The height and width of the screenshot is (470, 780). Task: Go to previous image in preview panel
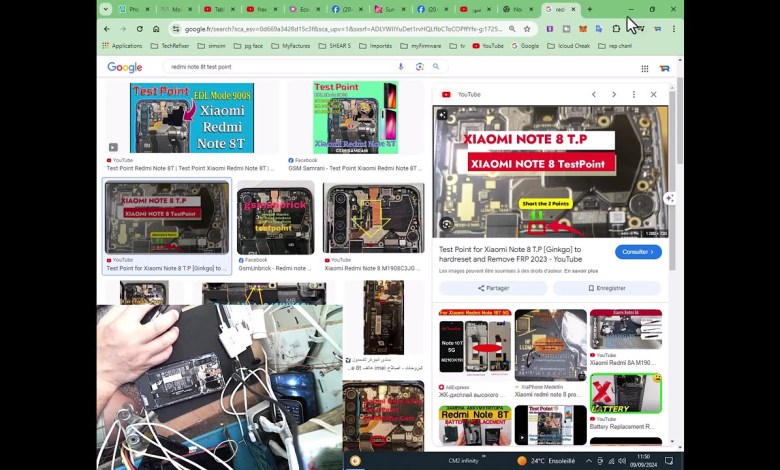tap(593, 94)
